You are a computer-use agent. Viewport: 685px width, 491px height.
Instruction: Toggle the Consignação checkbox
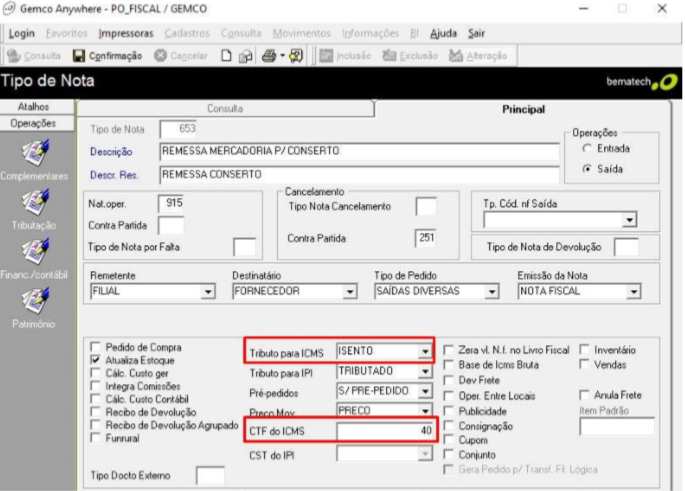click(x=448, y=425)
